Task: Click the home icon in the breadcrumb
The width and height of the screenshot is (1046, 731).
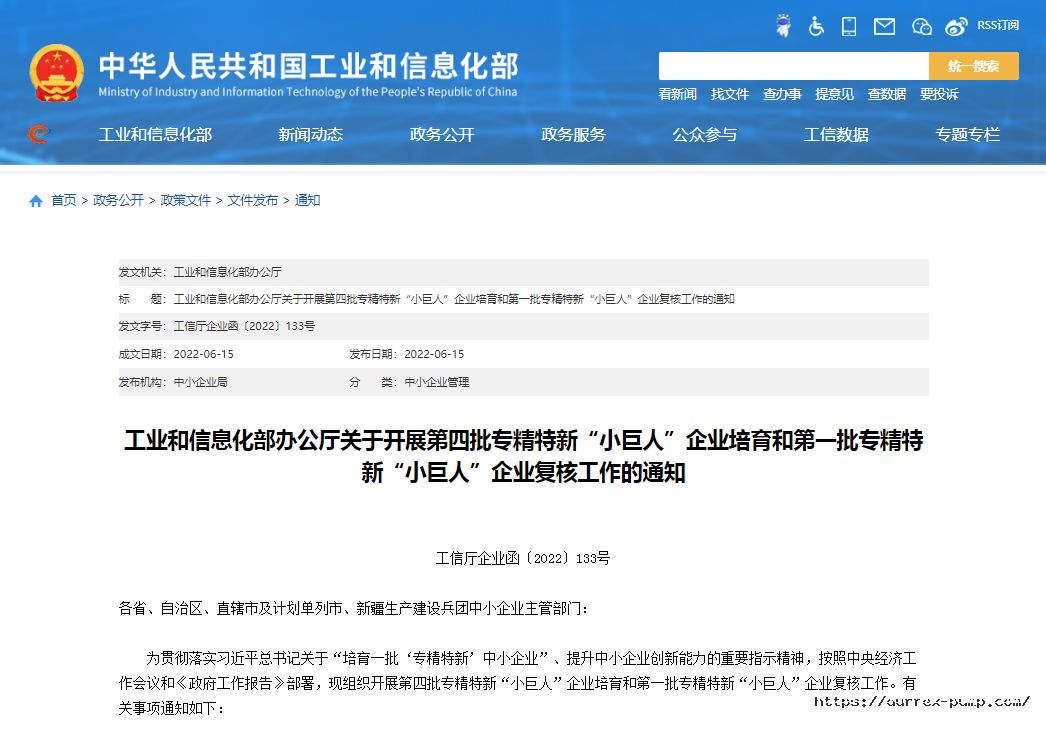Action: (34, 200)
